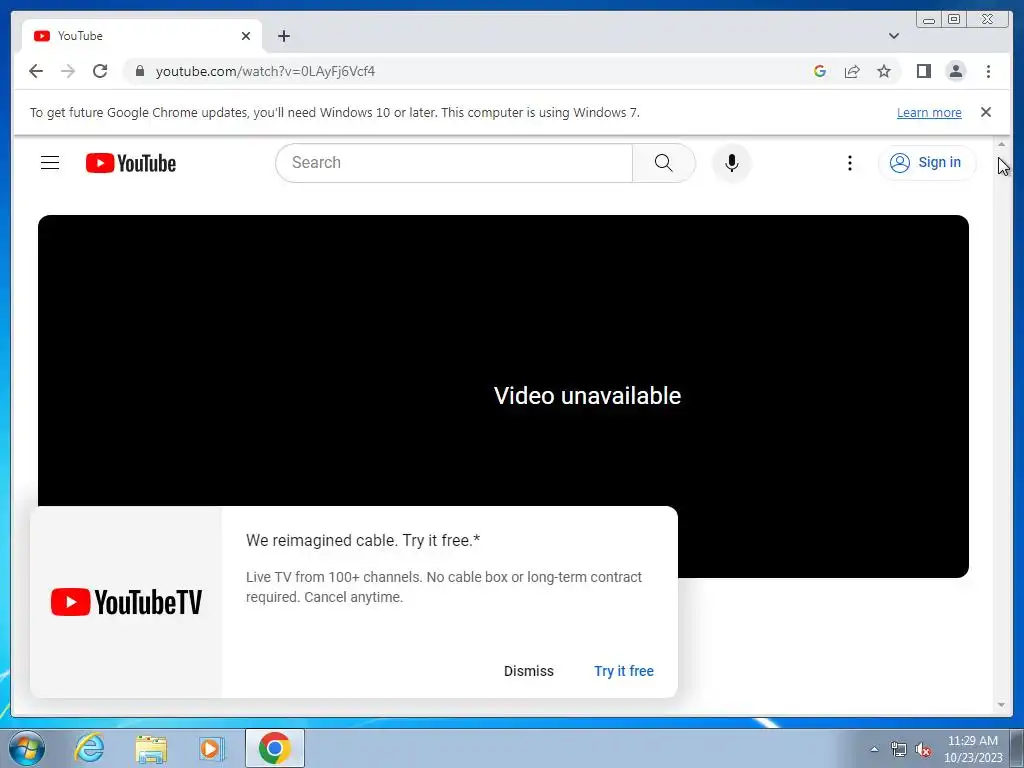Viewport: 1024px width, 768px height.
Task: Click the network tray icon
Action: pos(899,750)
